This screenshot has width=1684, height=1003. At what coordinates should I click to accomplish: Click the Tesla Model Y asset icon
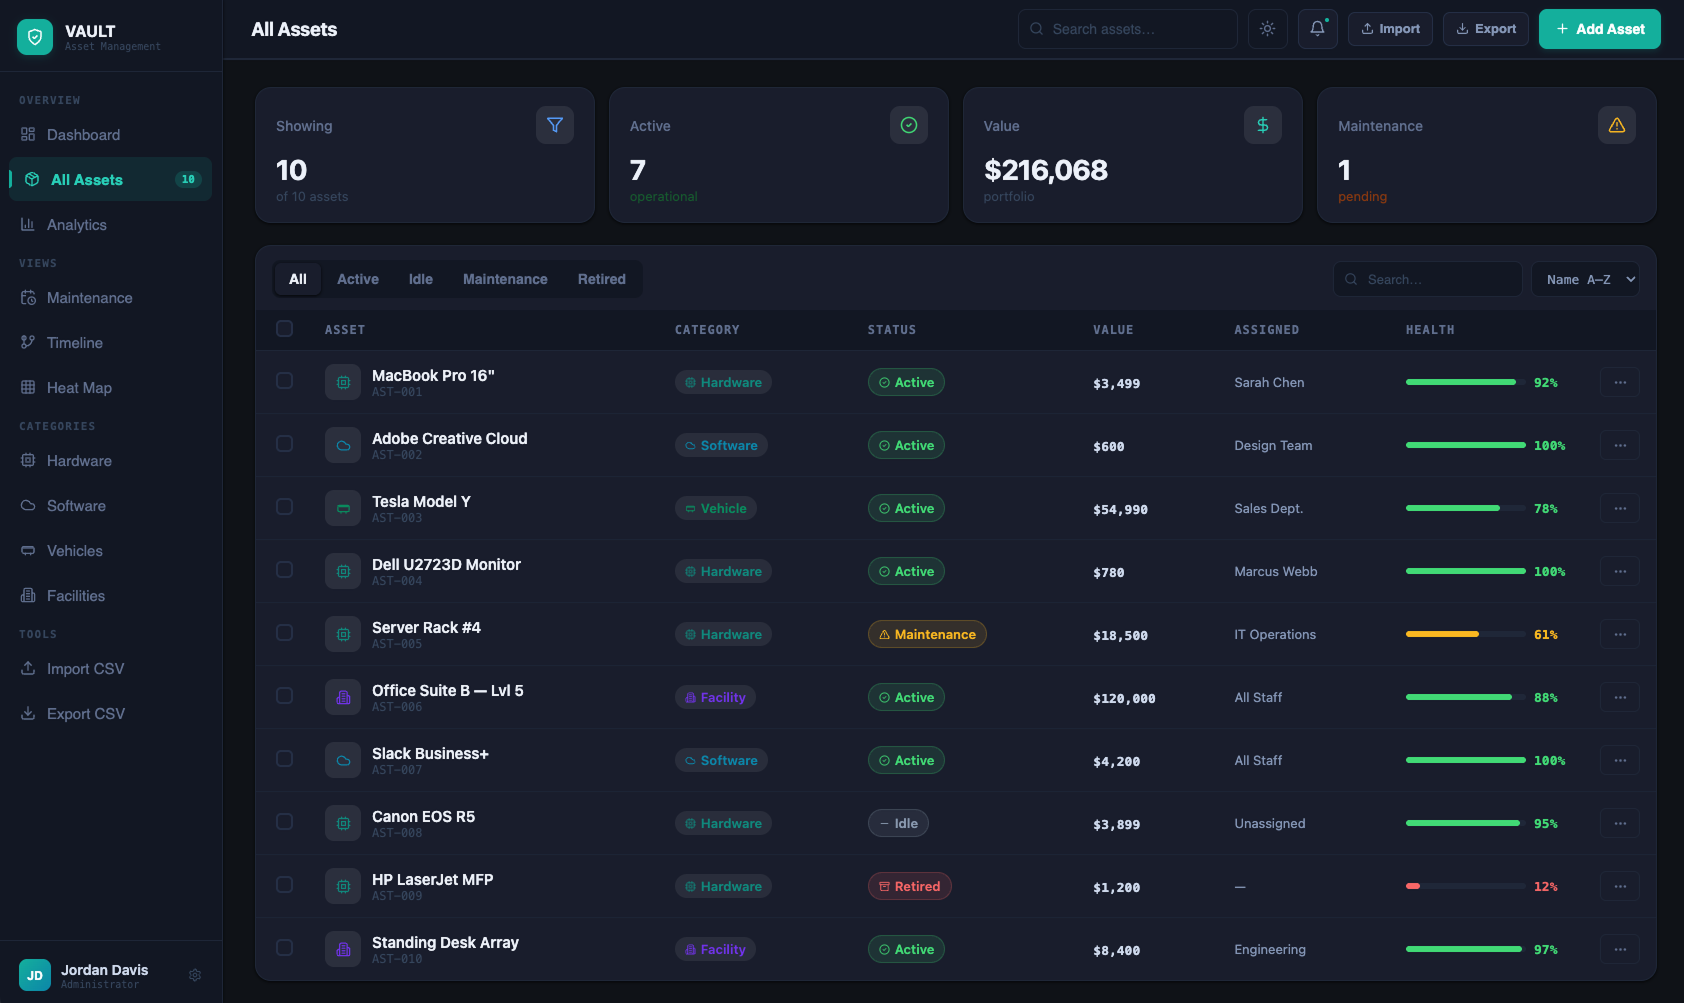[343, 508]
